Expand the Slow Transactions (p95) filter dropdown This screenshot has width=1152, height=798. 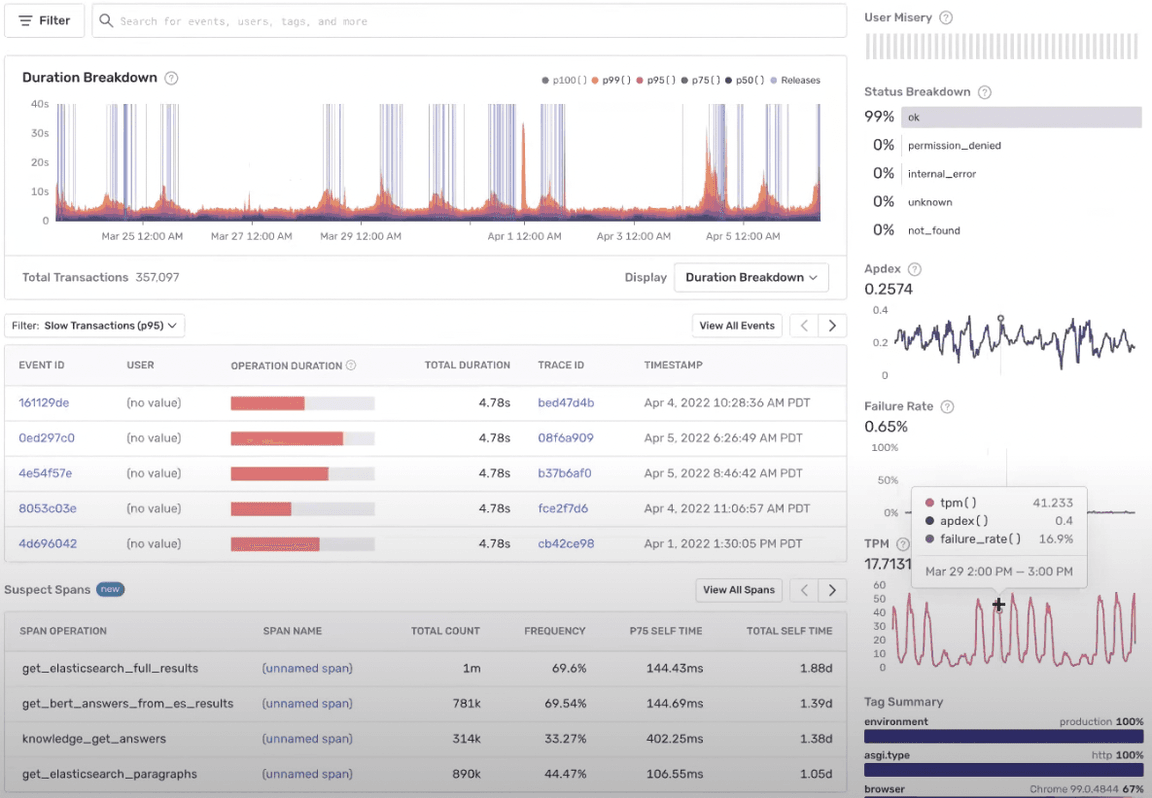[x=95, y=326]
